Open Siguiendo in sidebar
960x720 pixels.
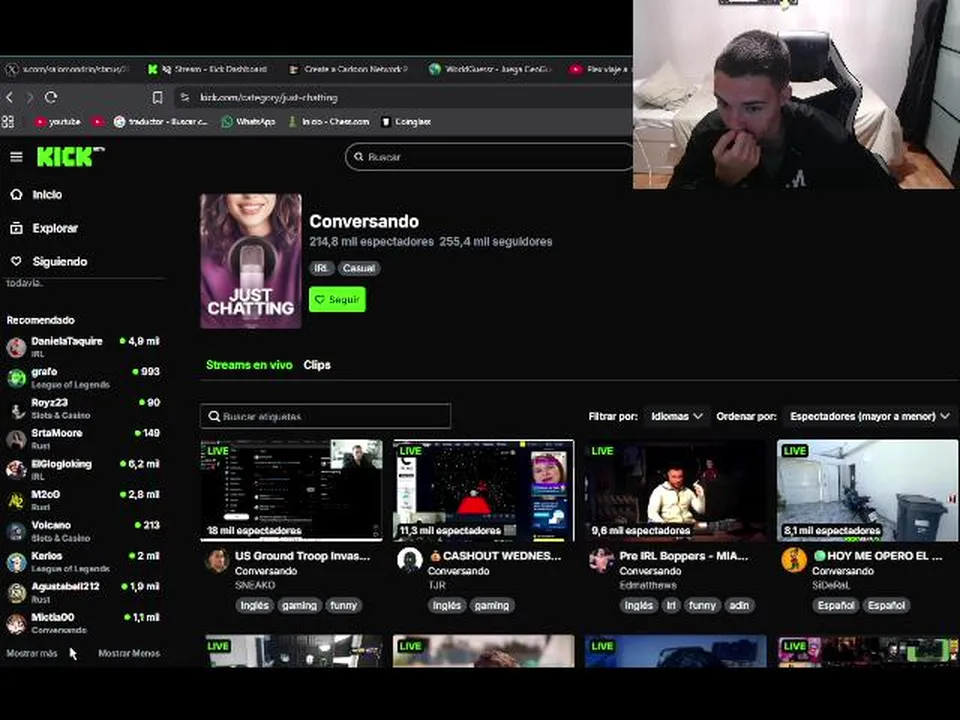[60, 261]
